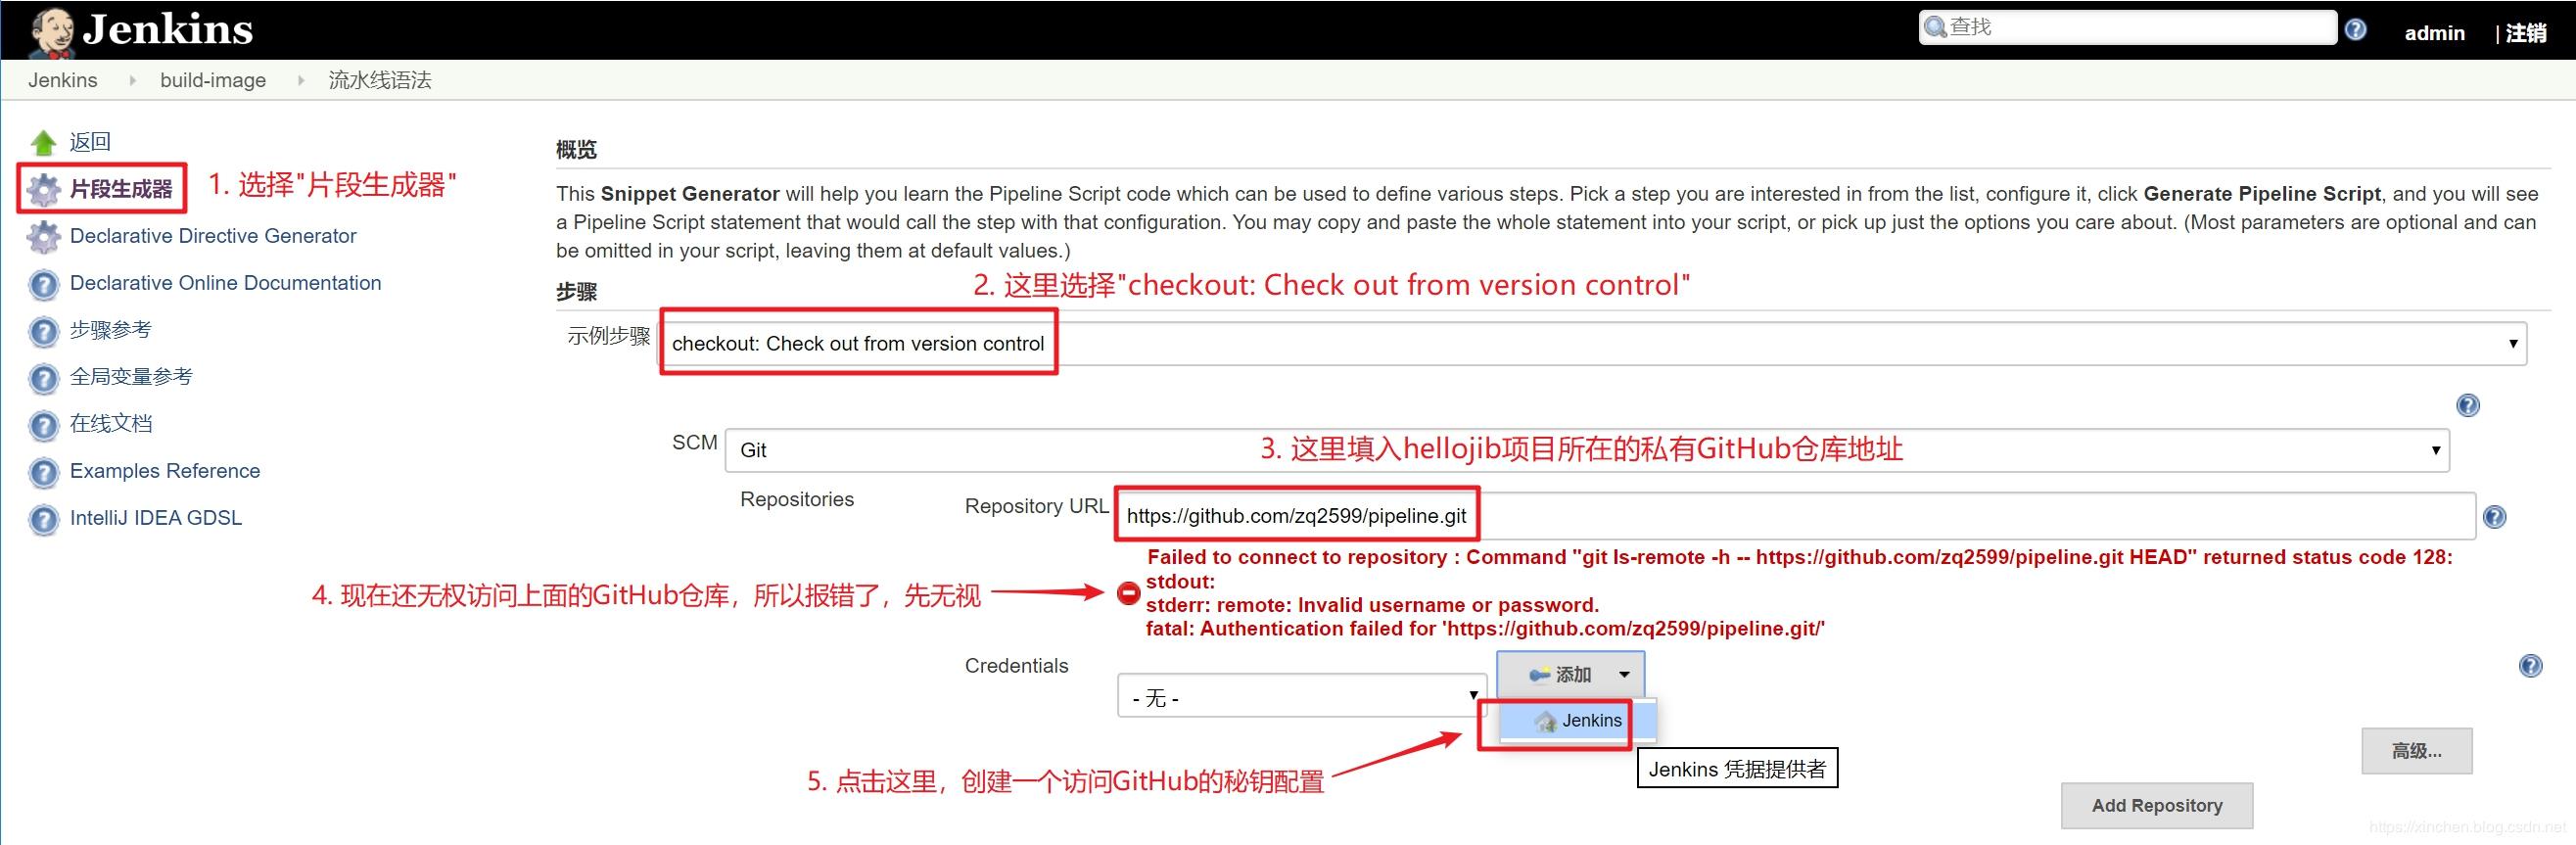This screenshot has height=845, width=2576.
Task: Click help icon above the SCM row
Action: tap(2467, 405)
